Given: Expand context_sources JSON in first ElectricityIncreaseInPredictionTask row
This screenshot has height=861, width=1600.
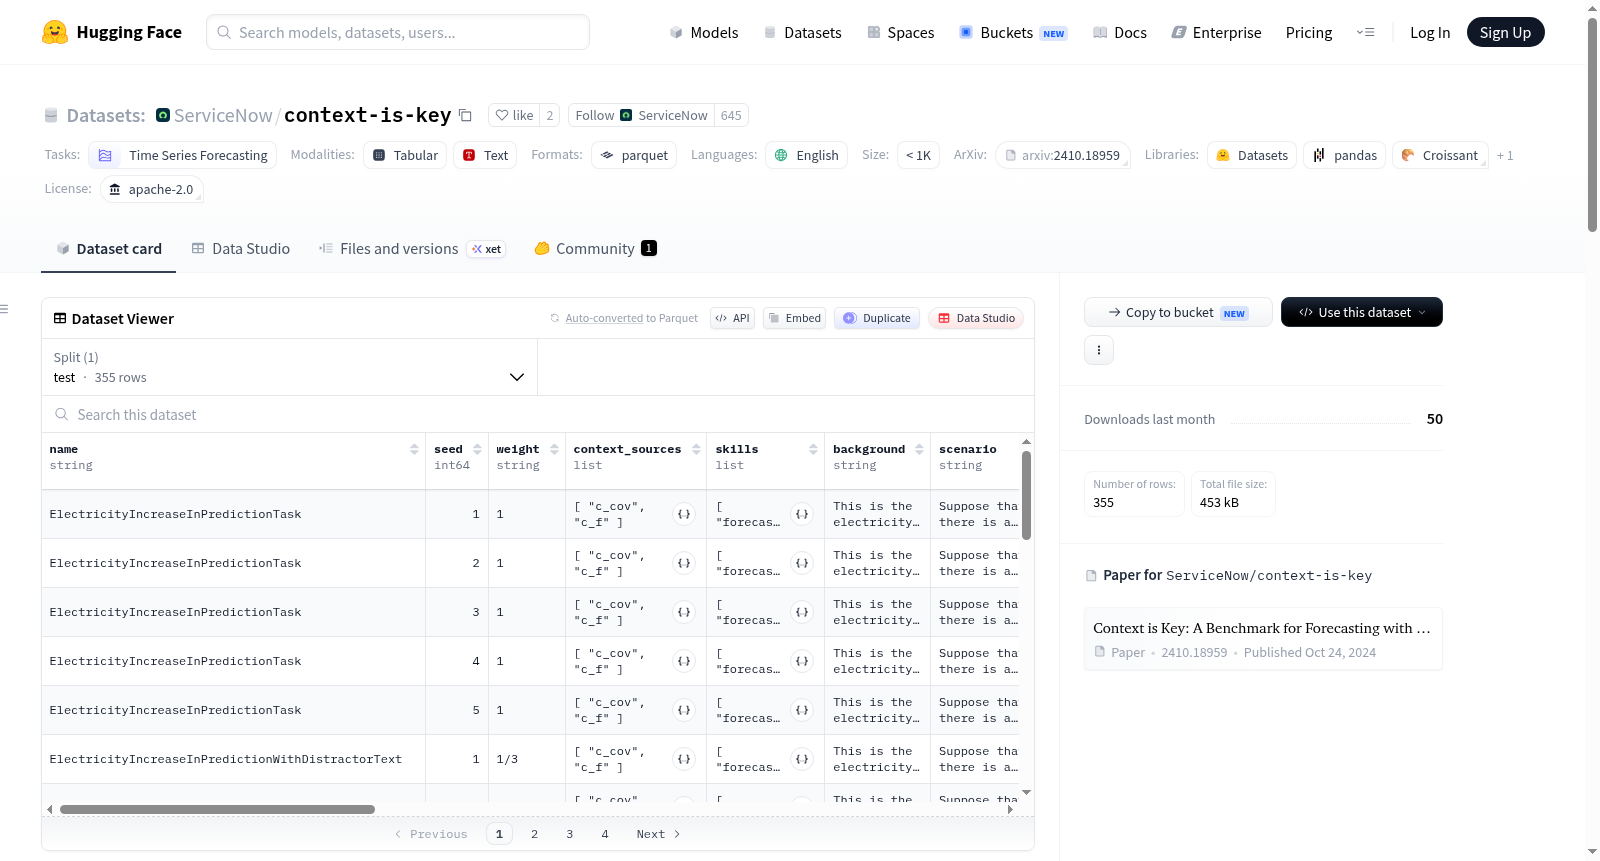Looking at the screenshot, I should 684,514.
